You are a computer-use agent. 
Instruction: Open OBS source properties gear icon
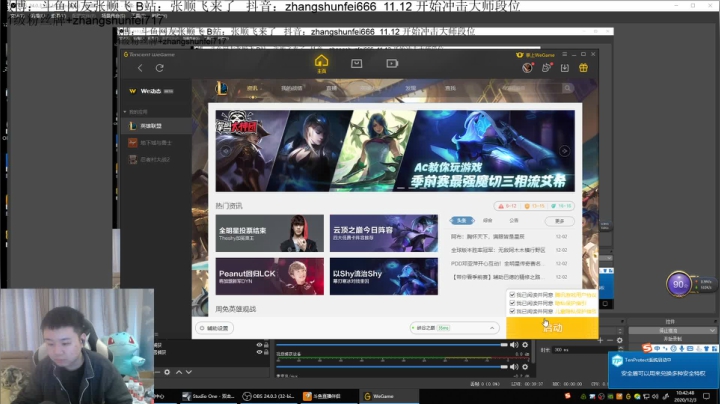pyautogui.click(x=167, y=372)
